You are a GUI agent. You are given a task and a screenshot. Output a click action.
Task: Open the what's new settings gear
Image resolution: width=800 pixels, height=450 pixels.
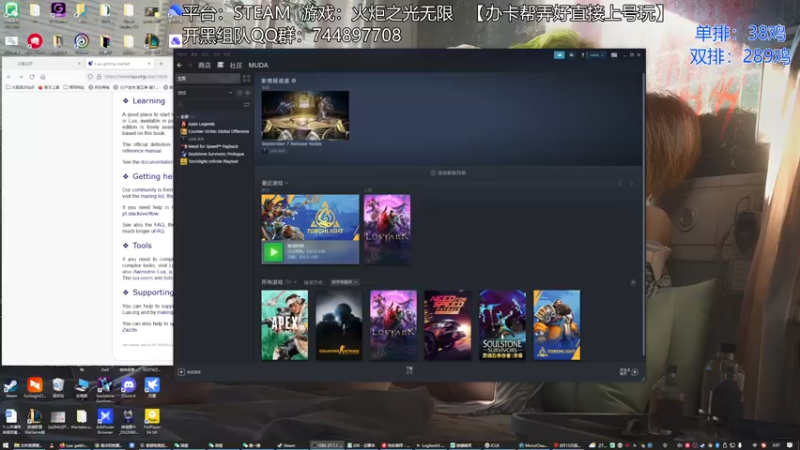point(294,81)
